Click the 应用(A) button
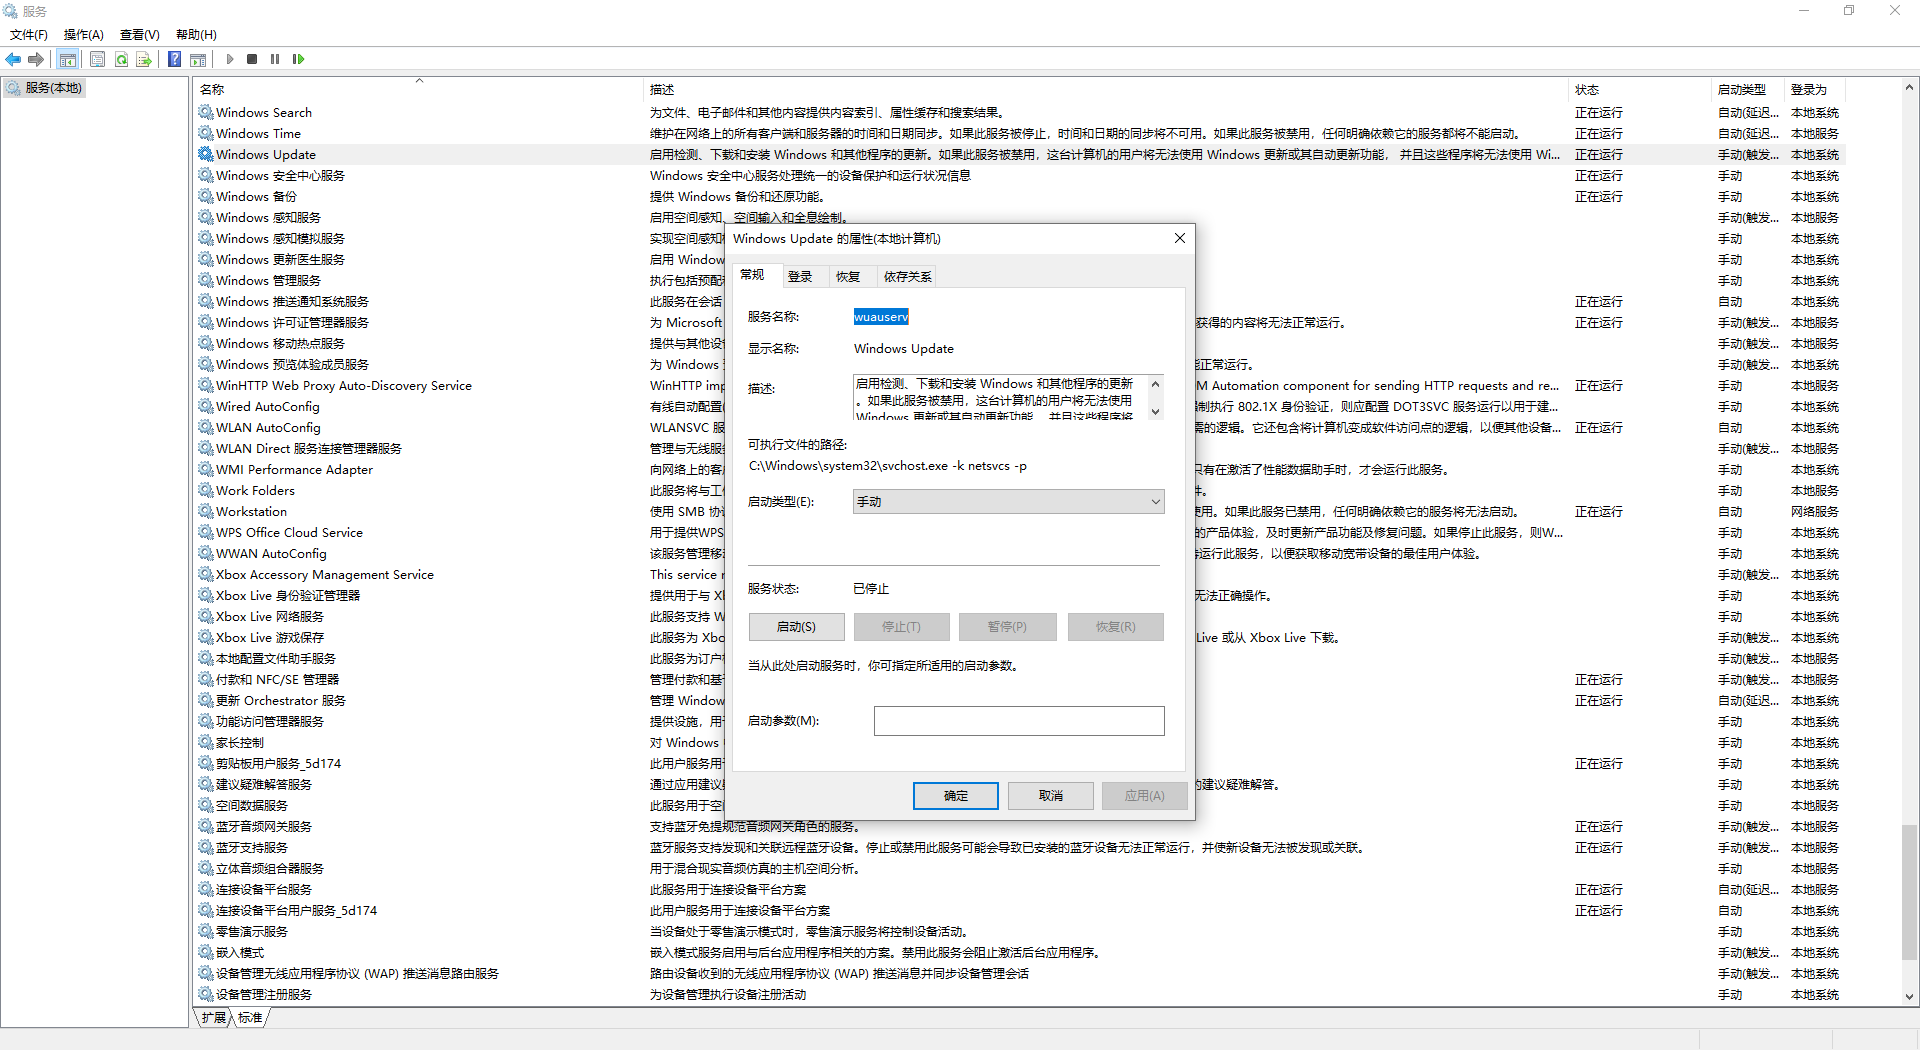The image size is (1920, 1050). tap(1144, 795)
